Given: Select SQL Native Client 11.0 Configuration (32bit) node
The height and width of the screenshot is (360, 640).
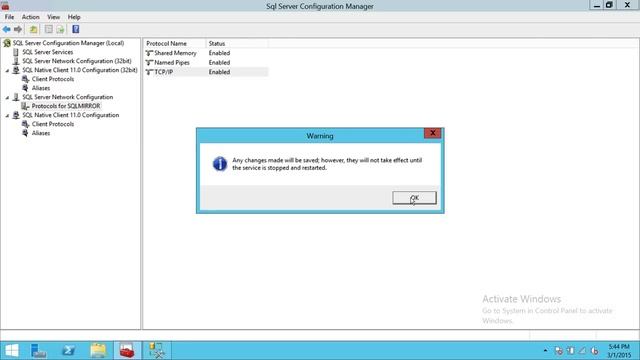Looking at the screenshot, I should (x=80, y=70).
